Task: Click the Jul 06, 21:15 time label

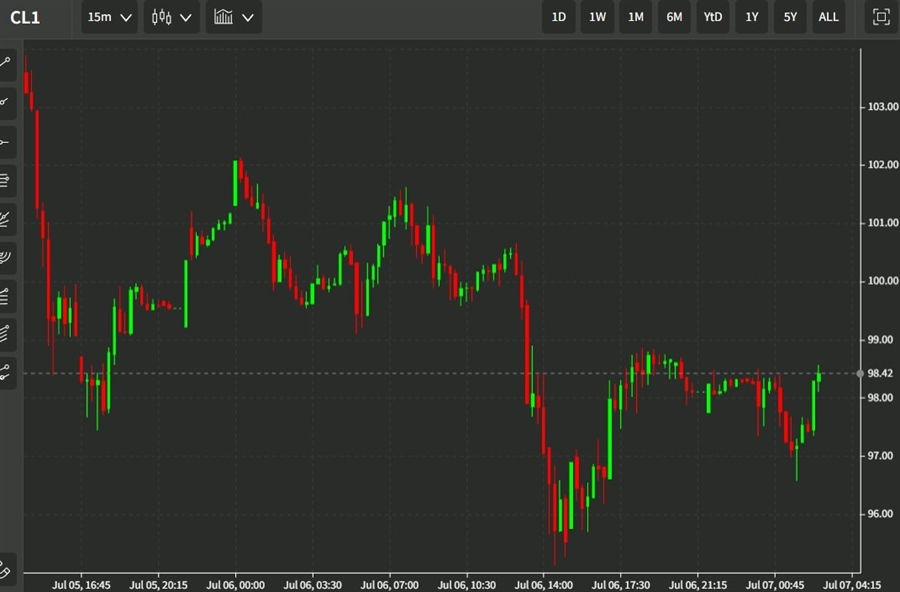Action: click(698, 585)
